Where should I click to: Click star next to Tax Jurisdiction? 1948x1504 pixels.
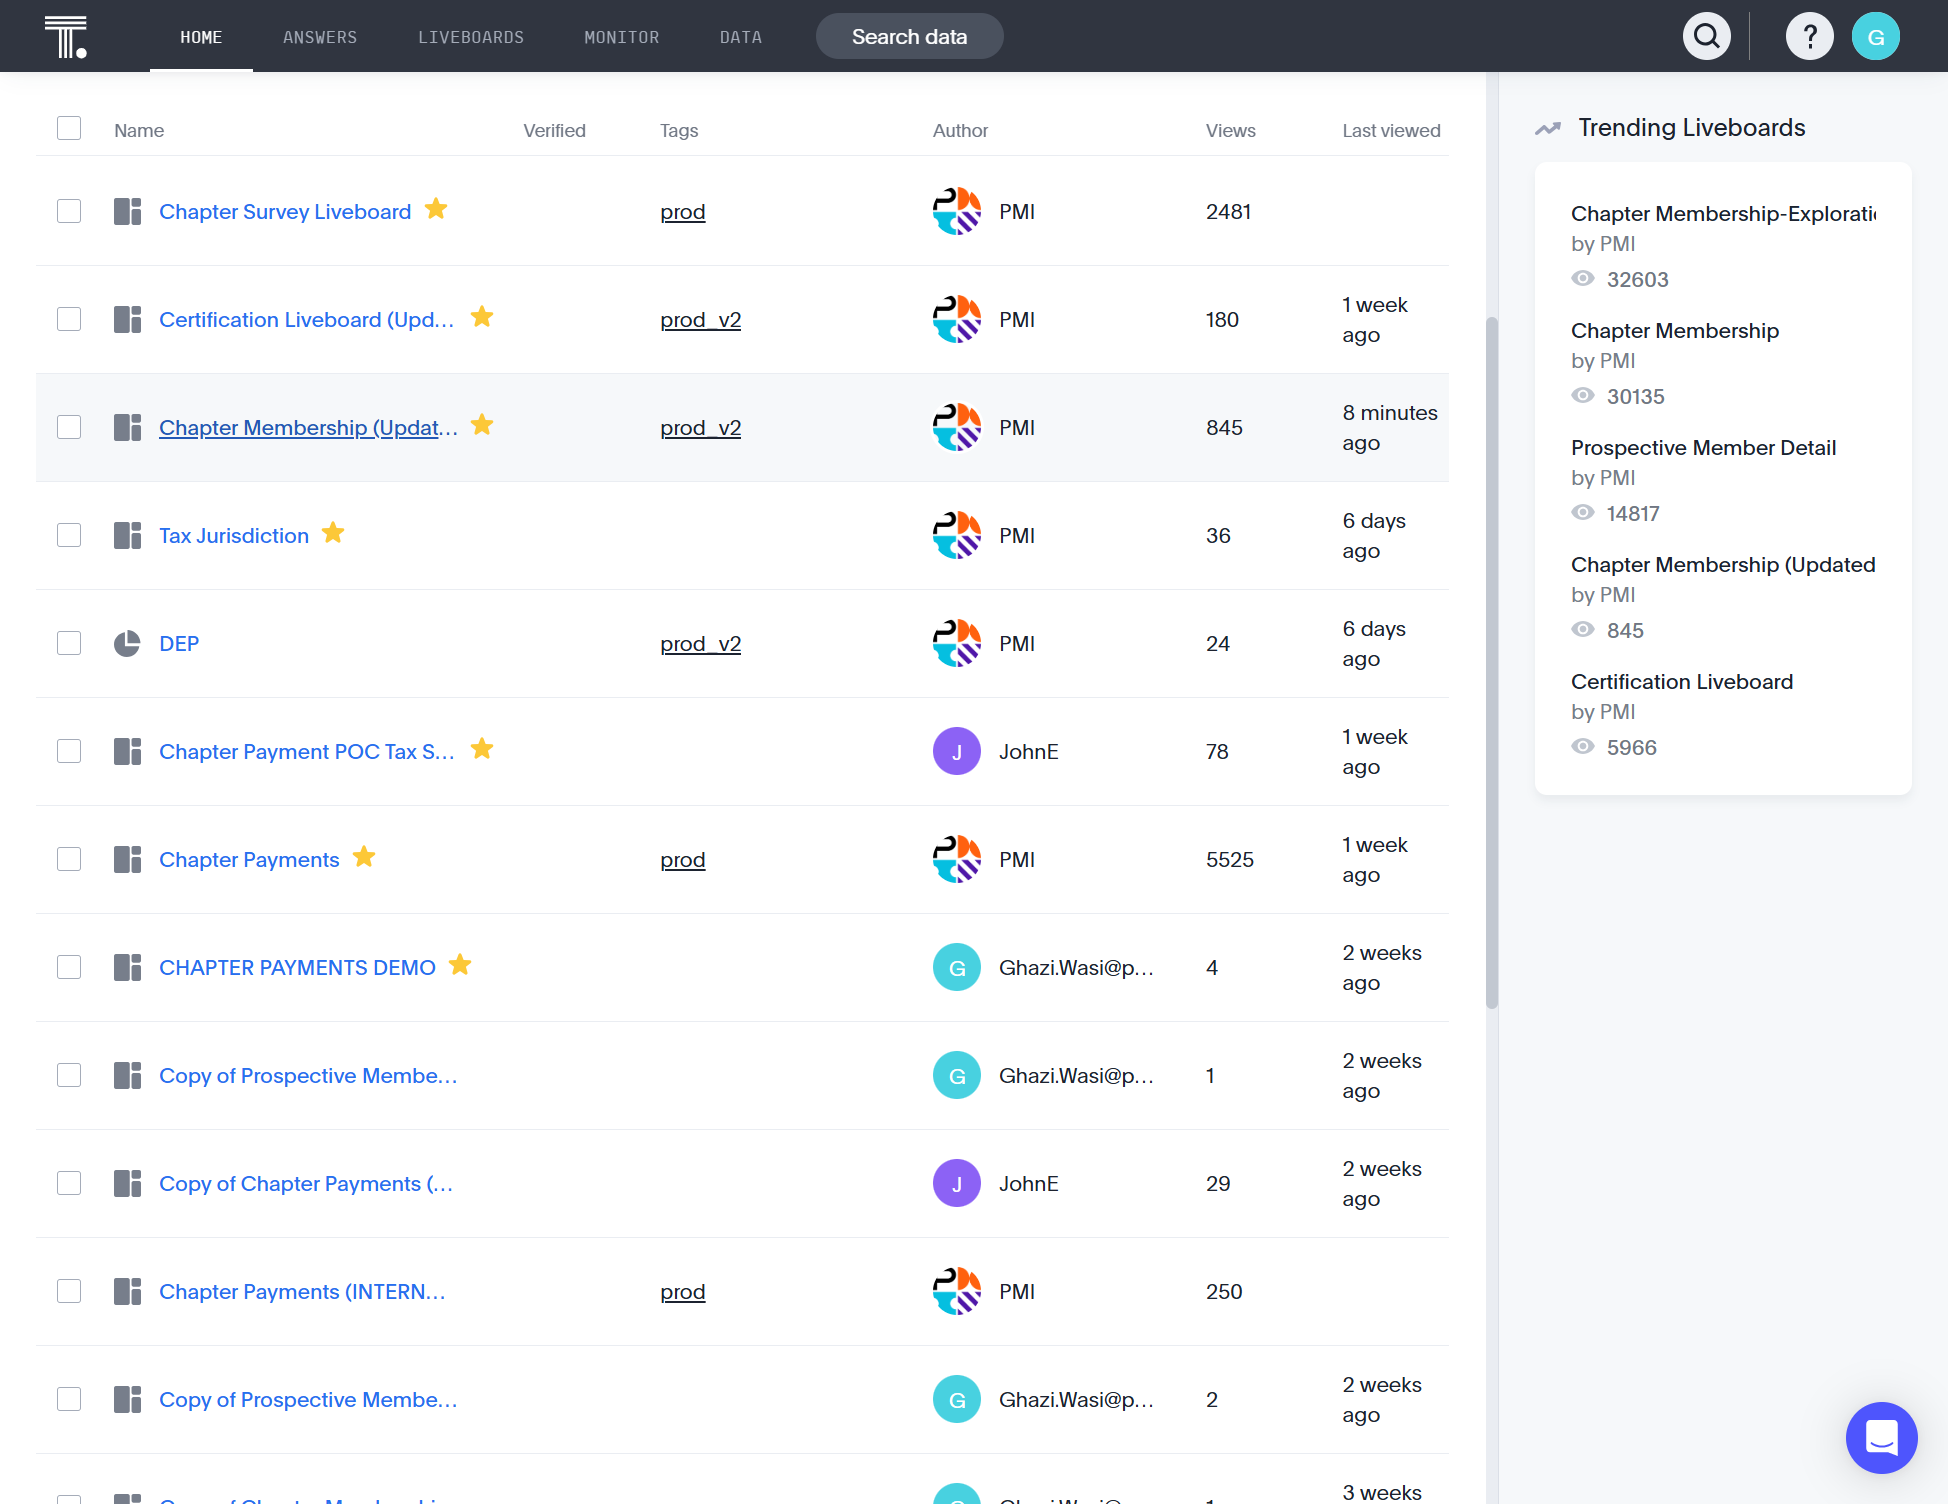333,533
